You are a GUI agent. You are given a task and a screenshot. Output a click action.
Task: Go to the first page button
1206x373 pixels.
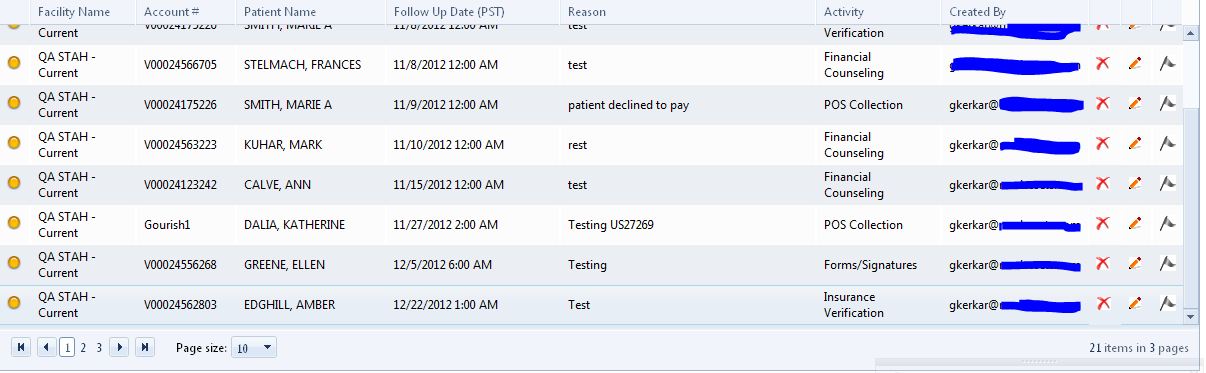20,347
